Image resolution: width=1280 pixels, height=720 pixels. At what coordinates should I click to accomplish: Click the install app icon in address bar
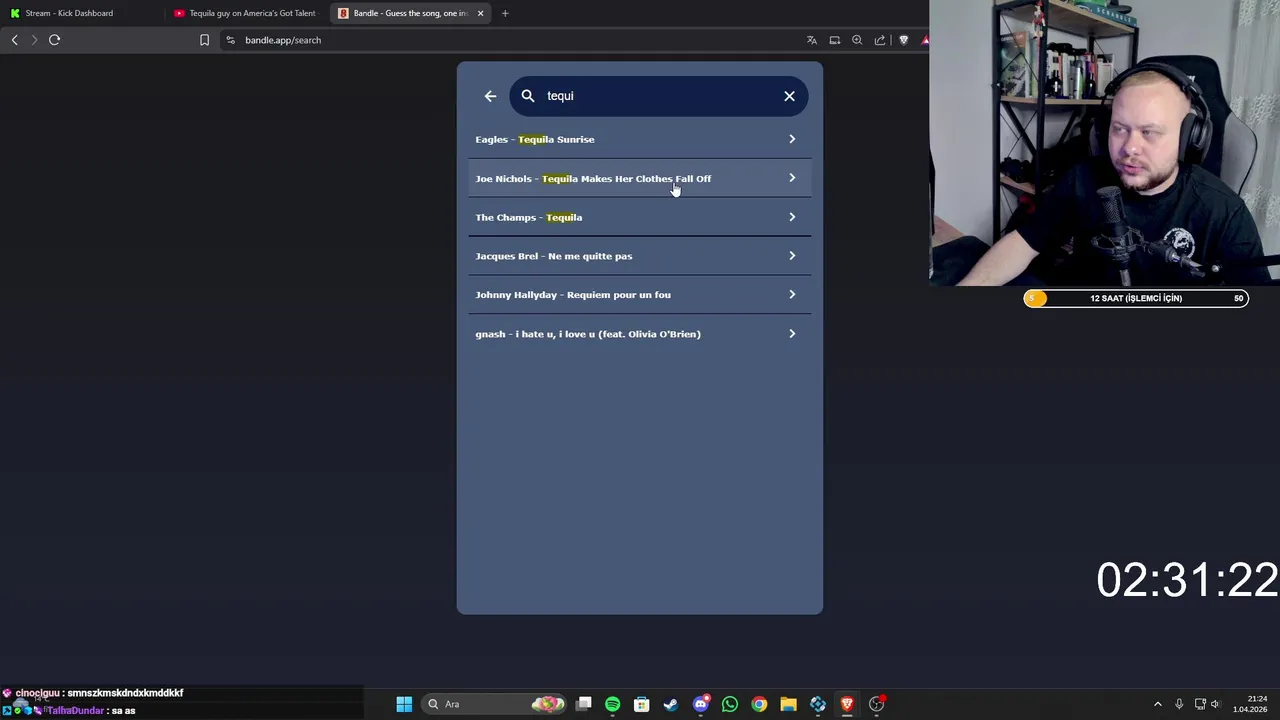835,40
